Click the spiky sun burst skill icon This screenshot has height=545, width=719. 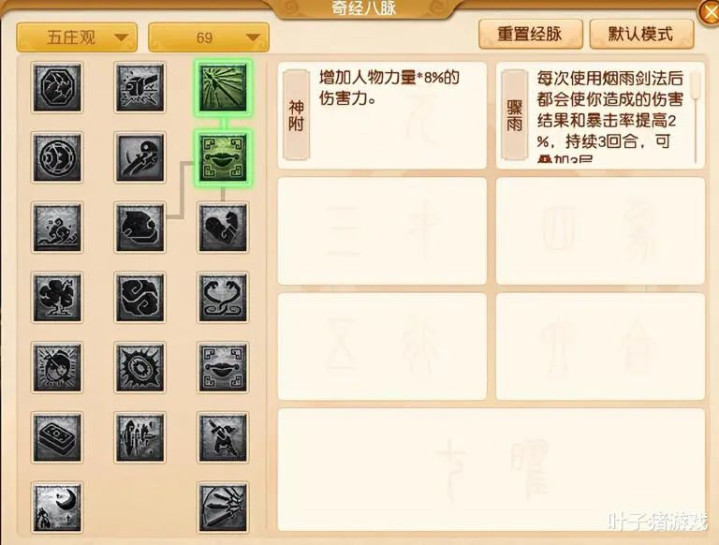pos(140,368)
